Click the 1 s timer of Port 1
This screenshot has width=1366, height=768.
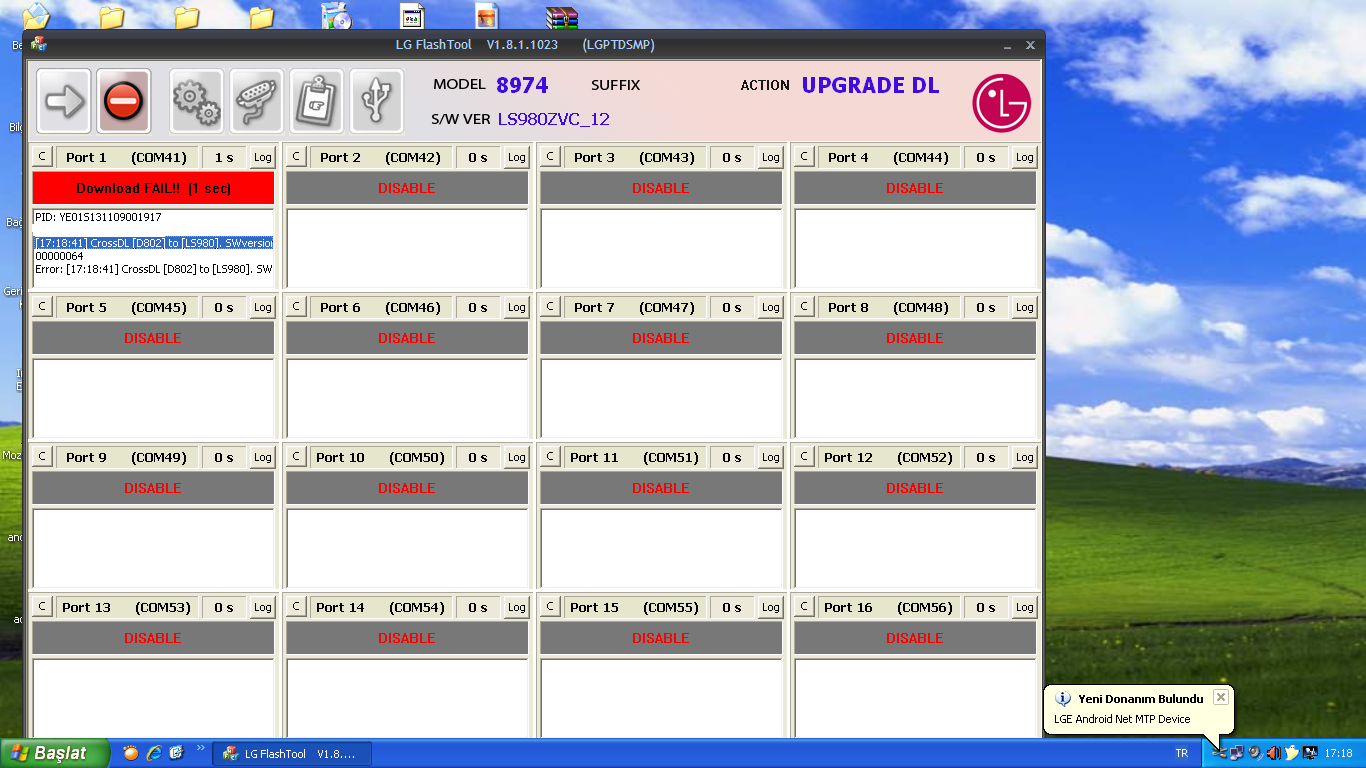[224, 157]
